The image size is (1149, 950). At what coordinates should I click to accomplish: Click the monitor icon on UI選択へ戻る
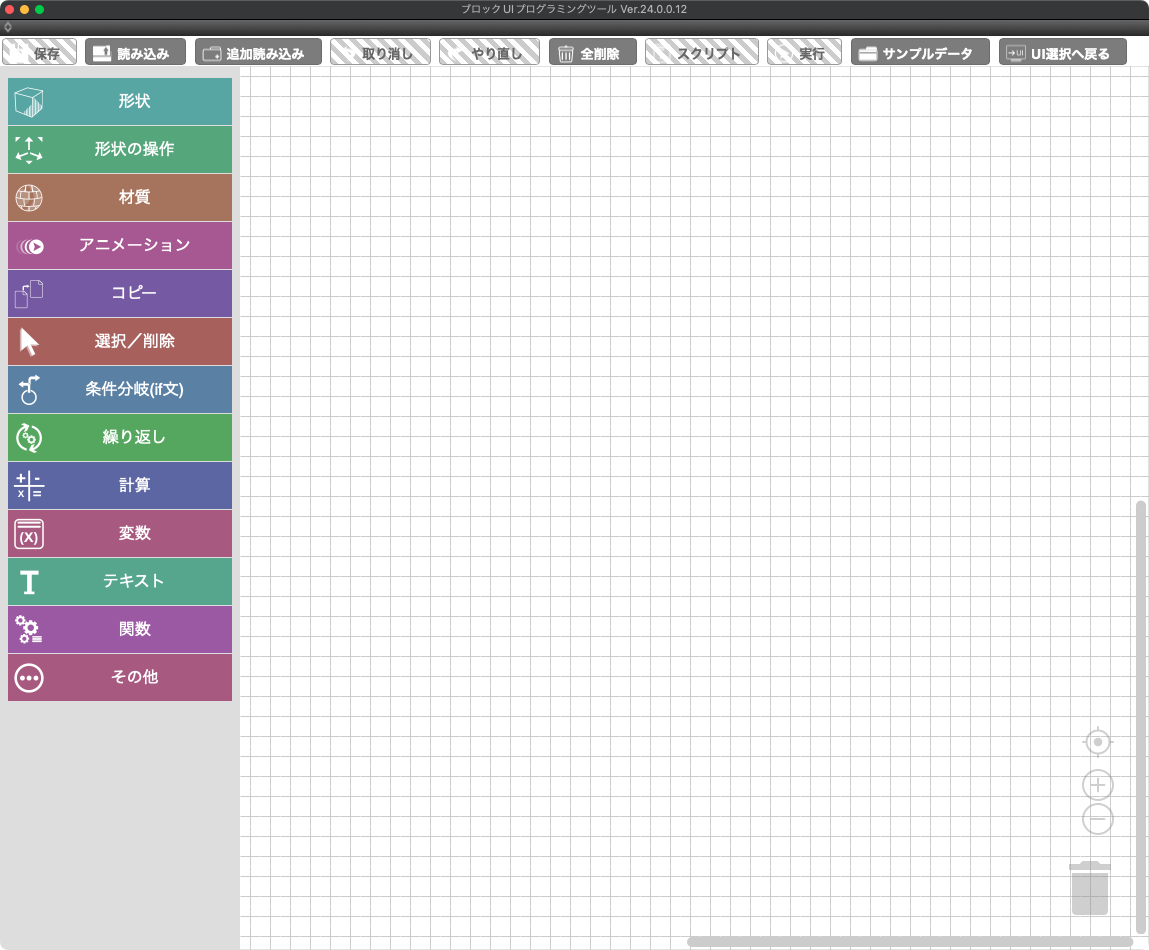click(x=1016, y=54)
